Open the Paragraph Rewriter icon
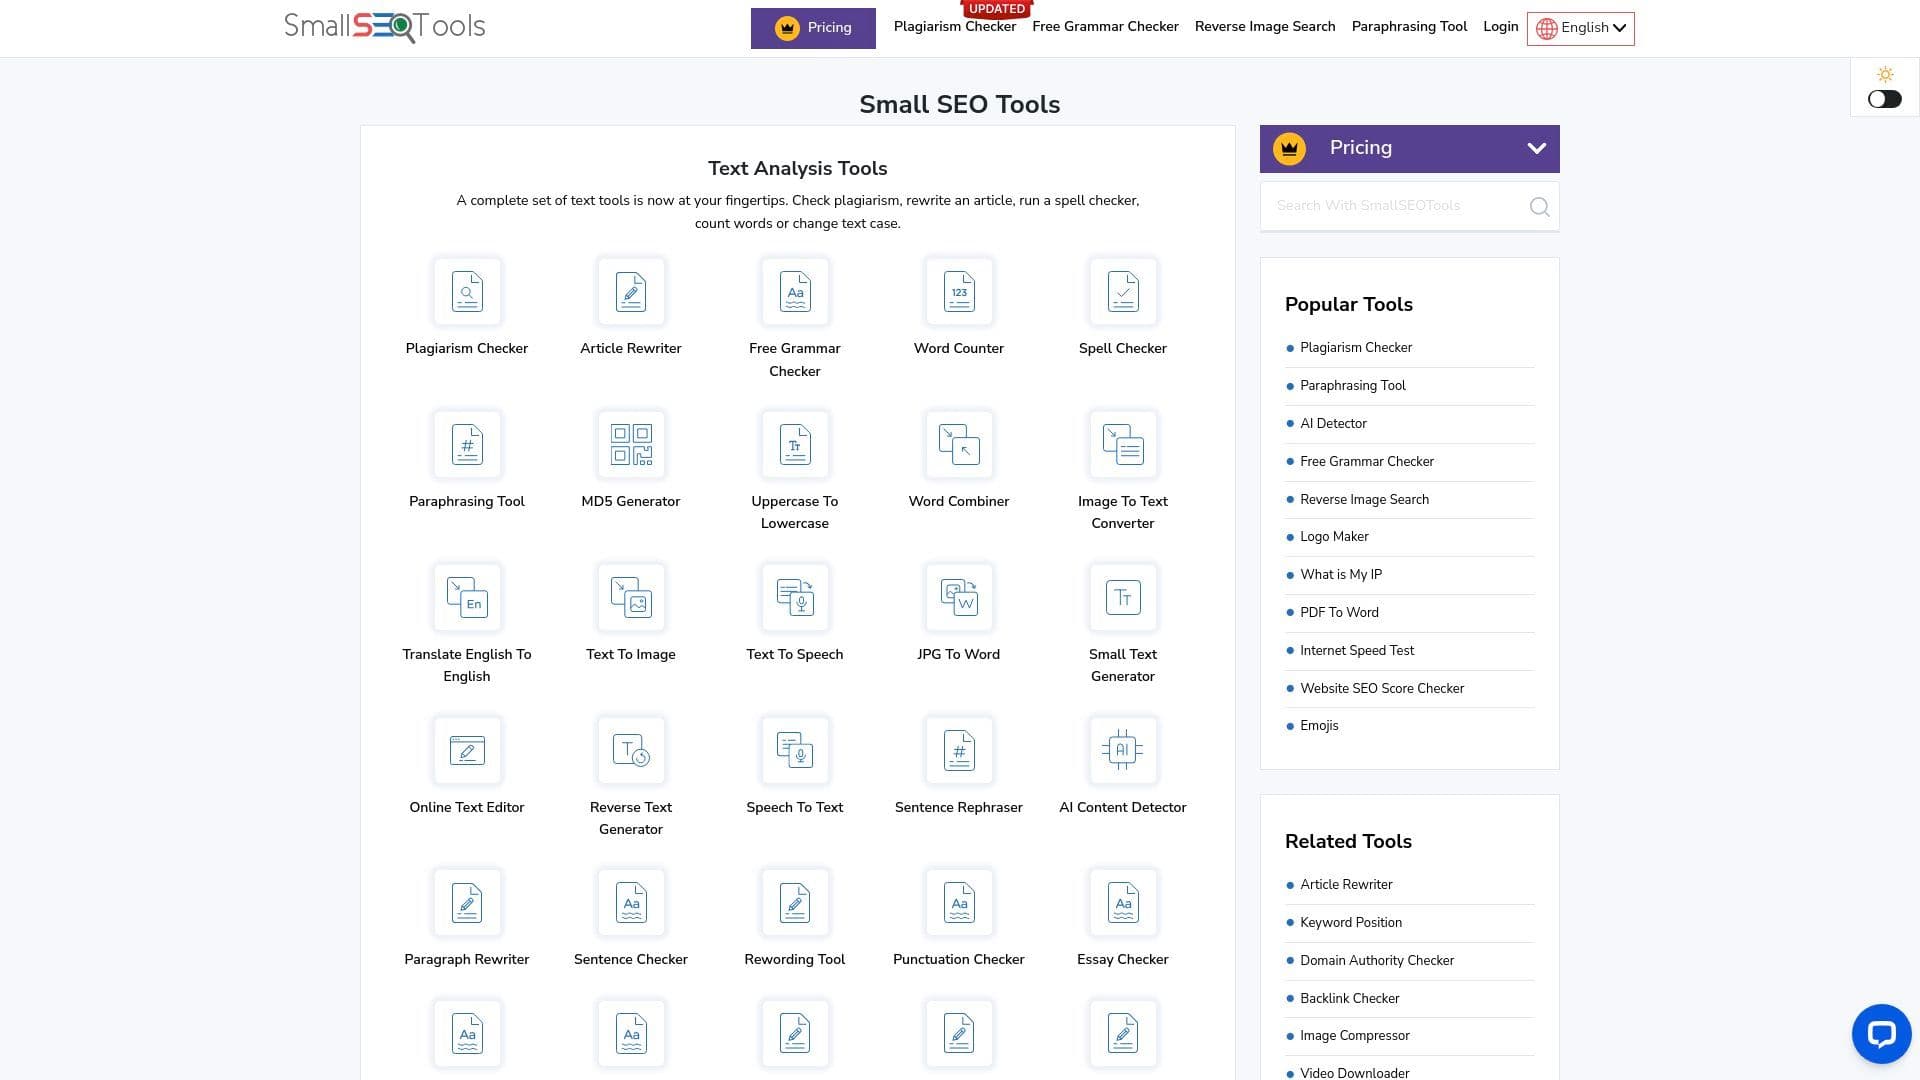1920x1080 pixels. 467,903
